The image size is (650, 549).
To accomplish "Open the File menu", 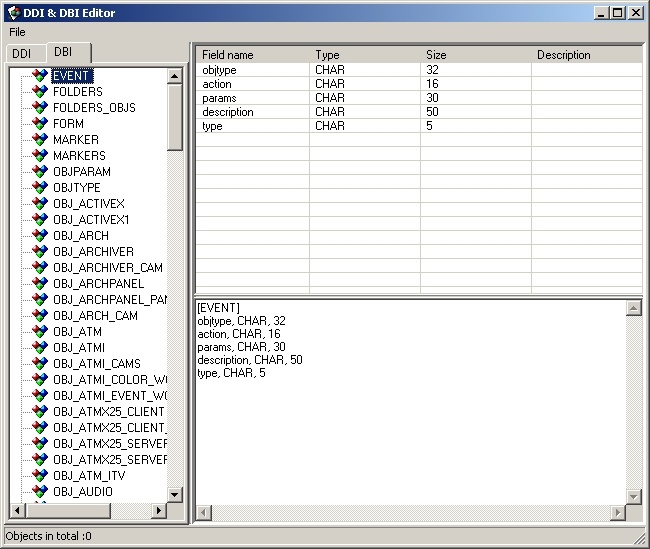I will [18, 32].
